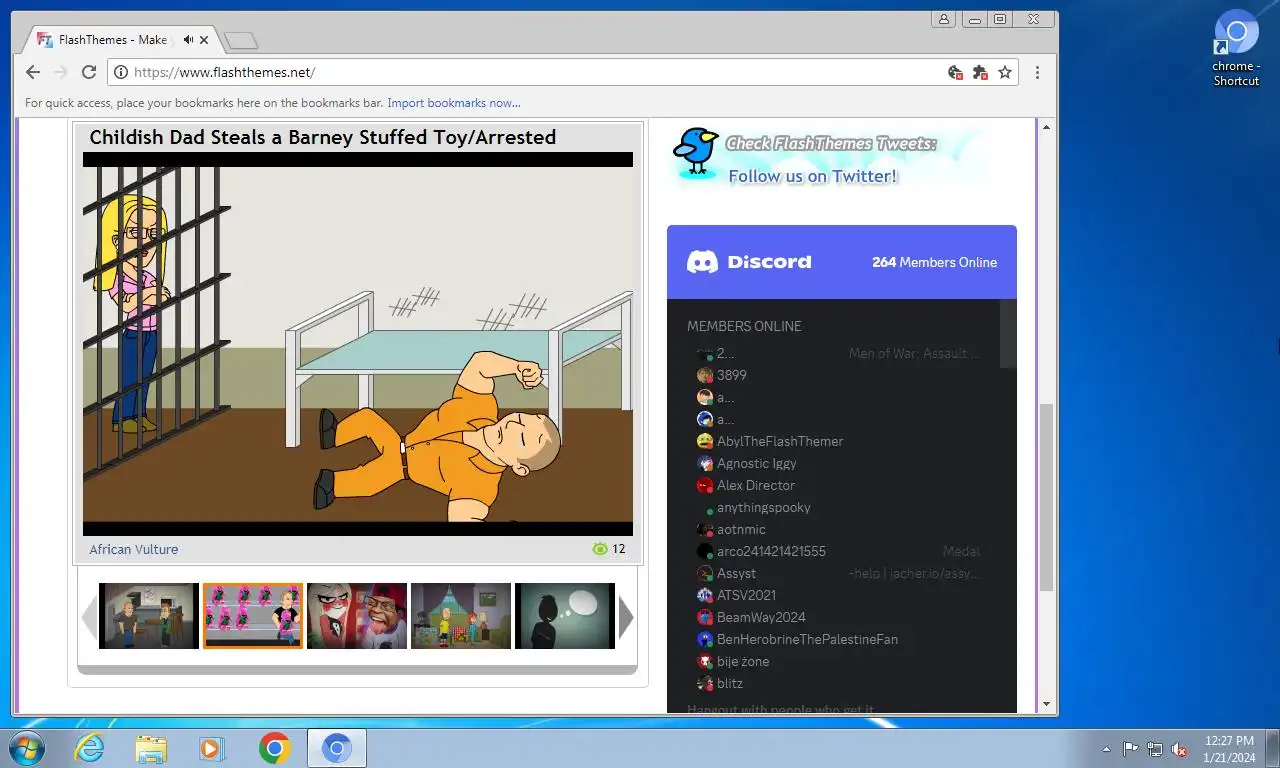Show previous carousel thumbnails with left arrow

89,617
